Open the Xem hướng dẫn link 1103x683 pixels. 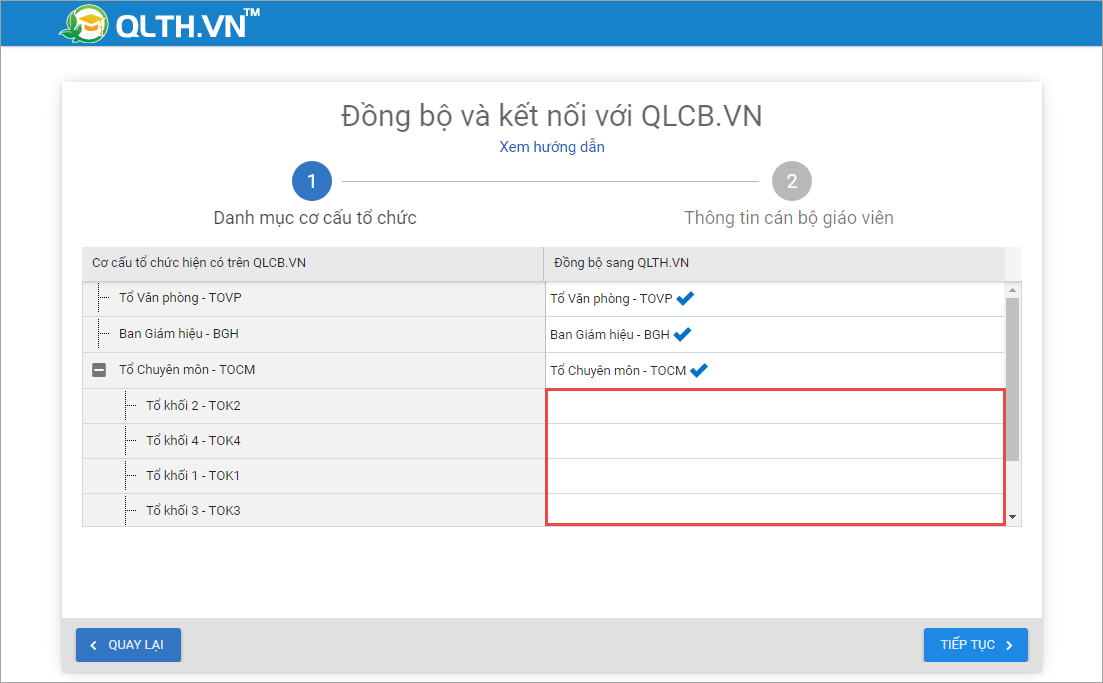(x=552, y=147)
